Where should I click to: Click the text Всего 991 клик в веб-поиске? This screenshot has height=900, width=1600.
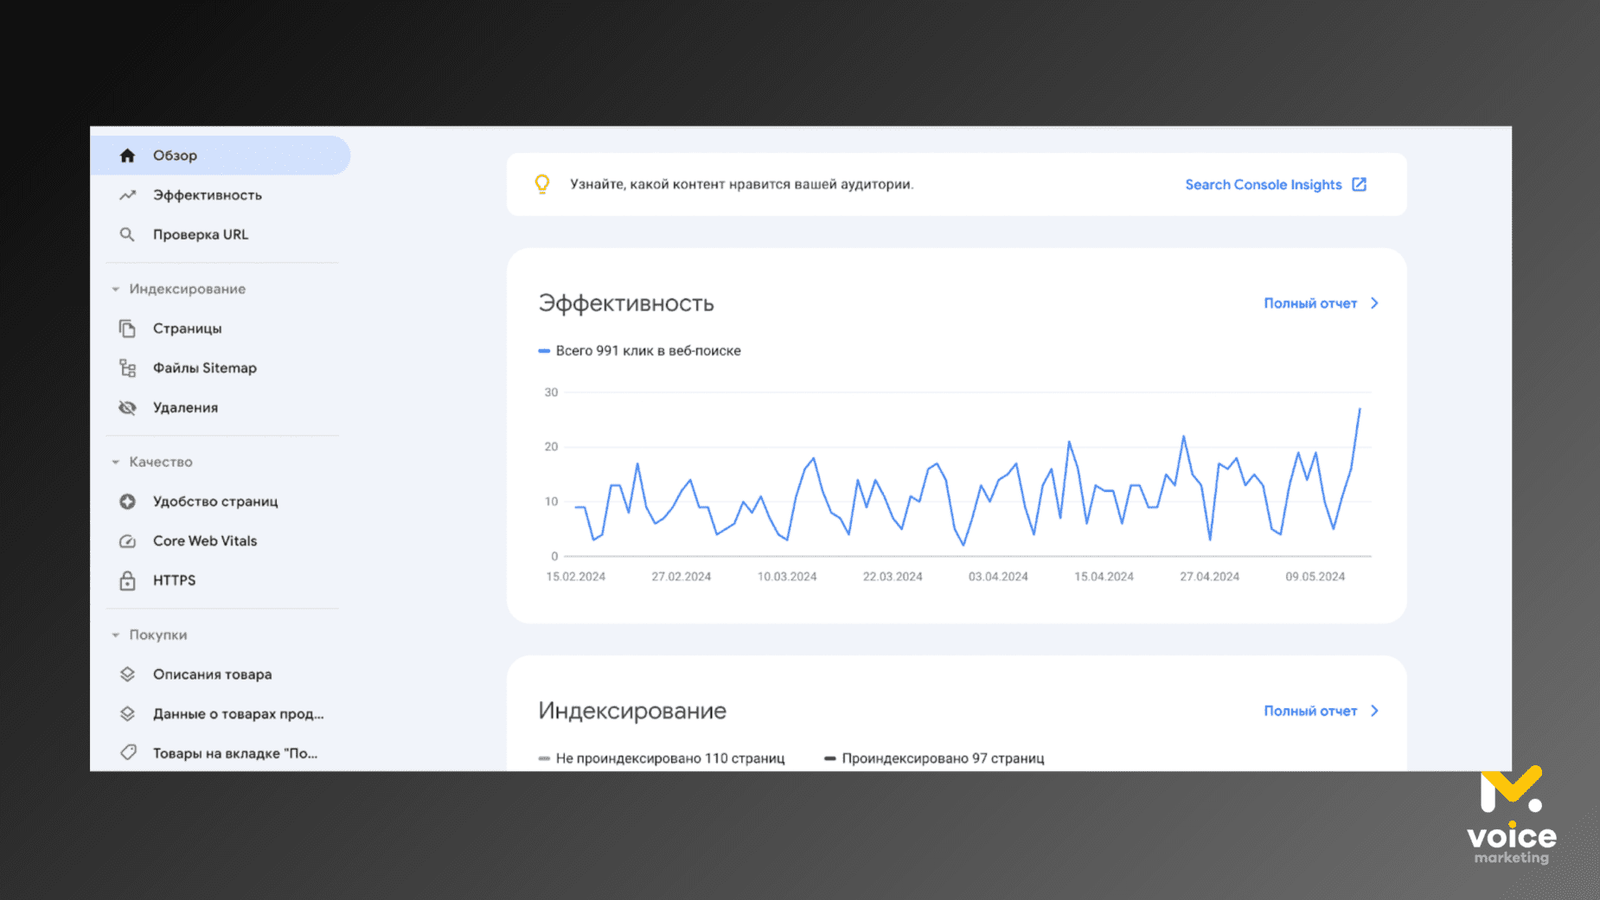(x=648, y=351)
